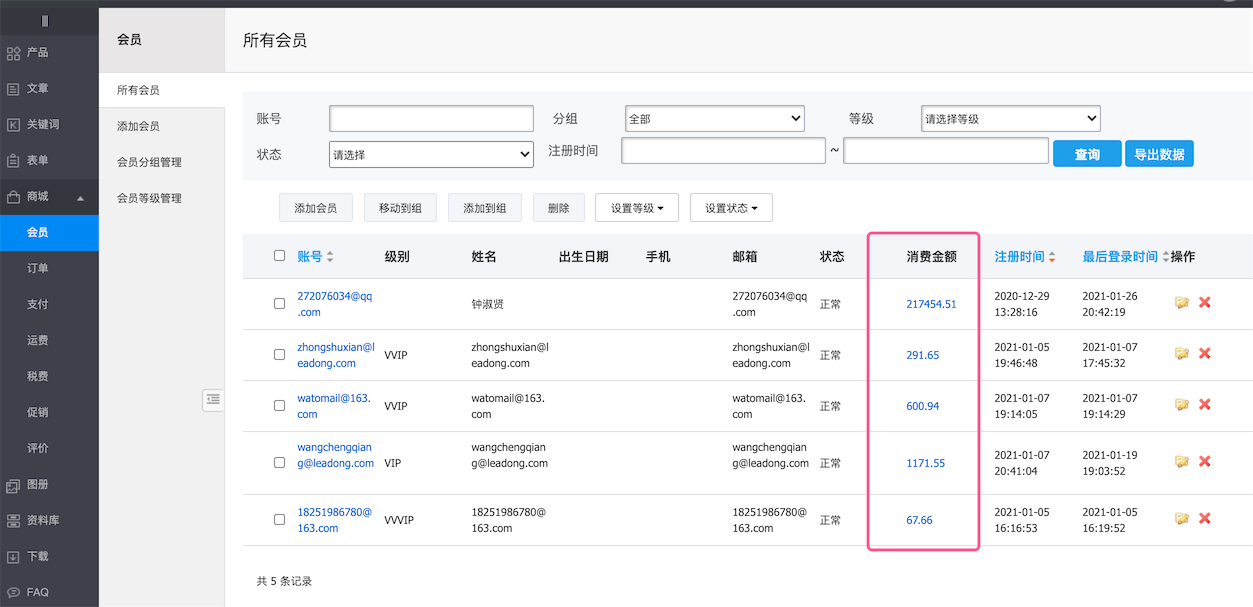Expand the 设置等级 dropdown button
The image size is (1253, 607).
[636, 208]
